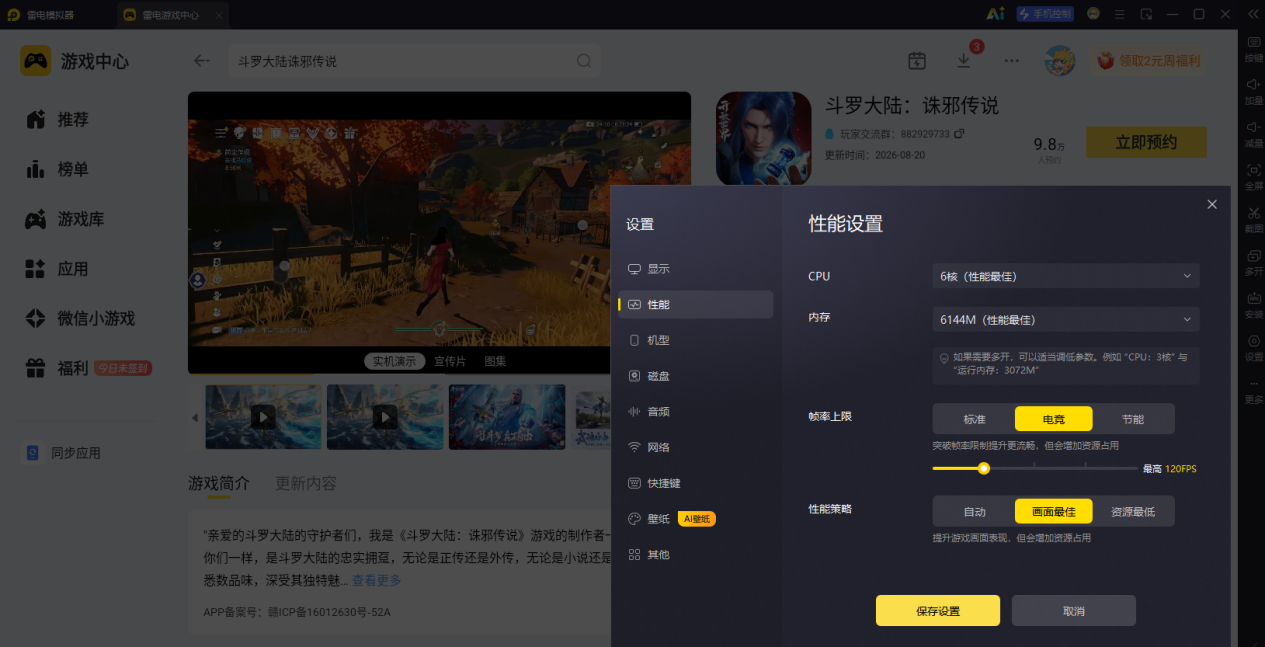Close the settings dialog with X
The height and width of the screenshot is (647, 1265).
(x=1212, y=204)
